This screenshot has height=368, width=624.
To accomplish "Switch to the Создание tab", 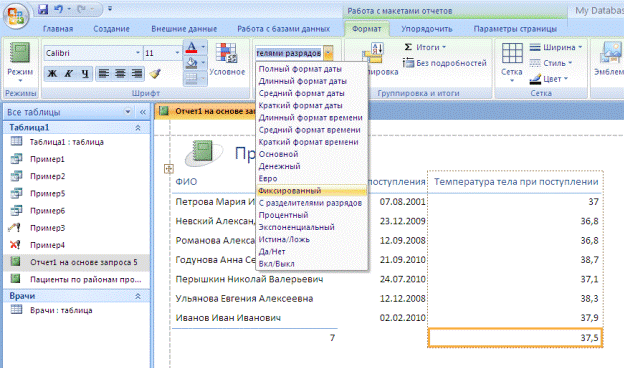I will 111,29.
